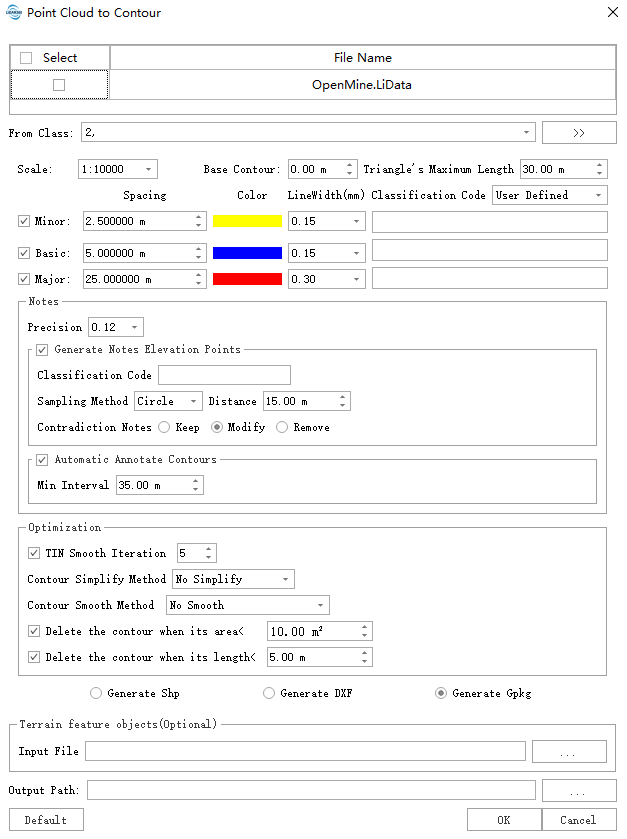The height and width of the screenshot is (839, 627).
Task: Uncheck TIN Smooth Iteration option
Action: tap(36, 553)
